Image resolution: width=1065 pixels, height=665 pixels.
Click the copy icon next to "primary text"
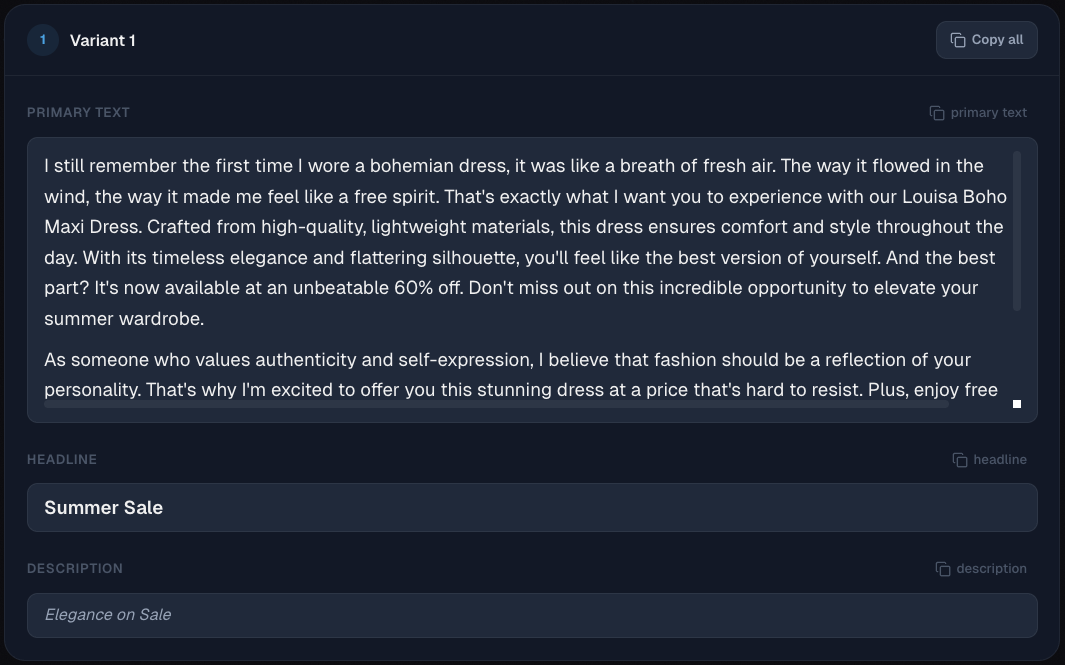tap(935, 112)
